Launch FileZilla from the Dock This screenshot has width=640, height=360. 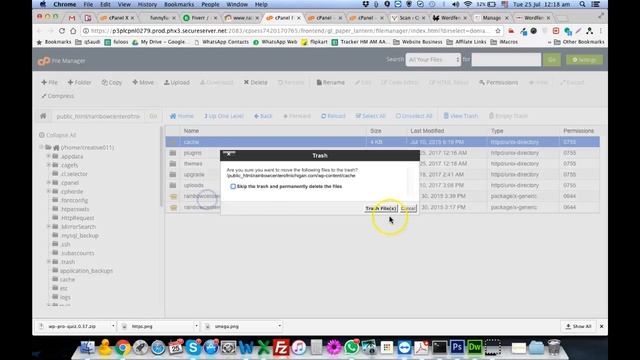[x=281, y=347]
